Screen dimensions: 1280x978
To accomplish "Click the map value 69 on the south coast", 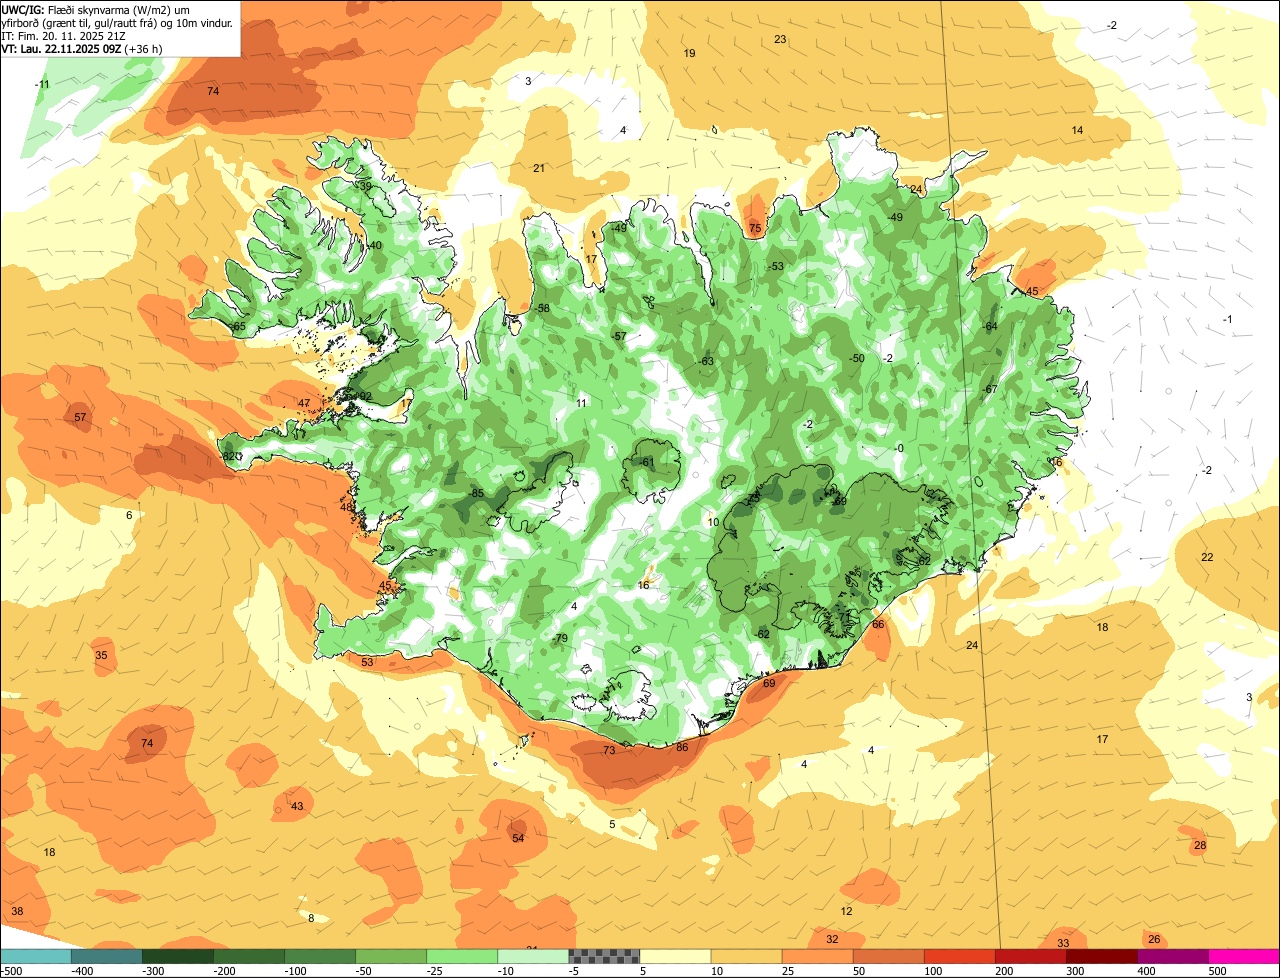I will coord(769,684).
